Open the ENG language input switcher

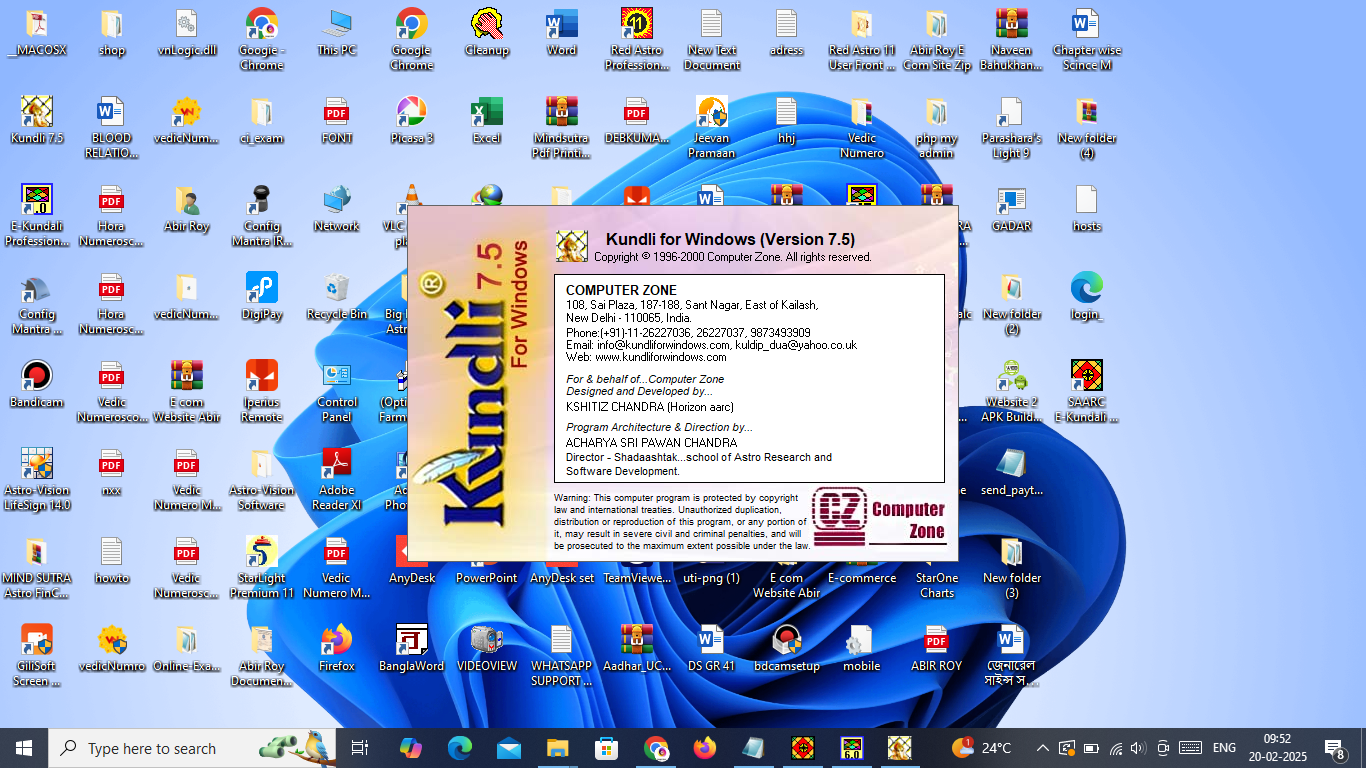(1224, 748)
